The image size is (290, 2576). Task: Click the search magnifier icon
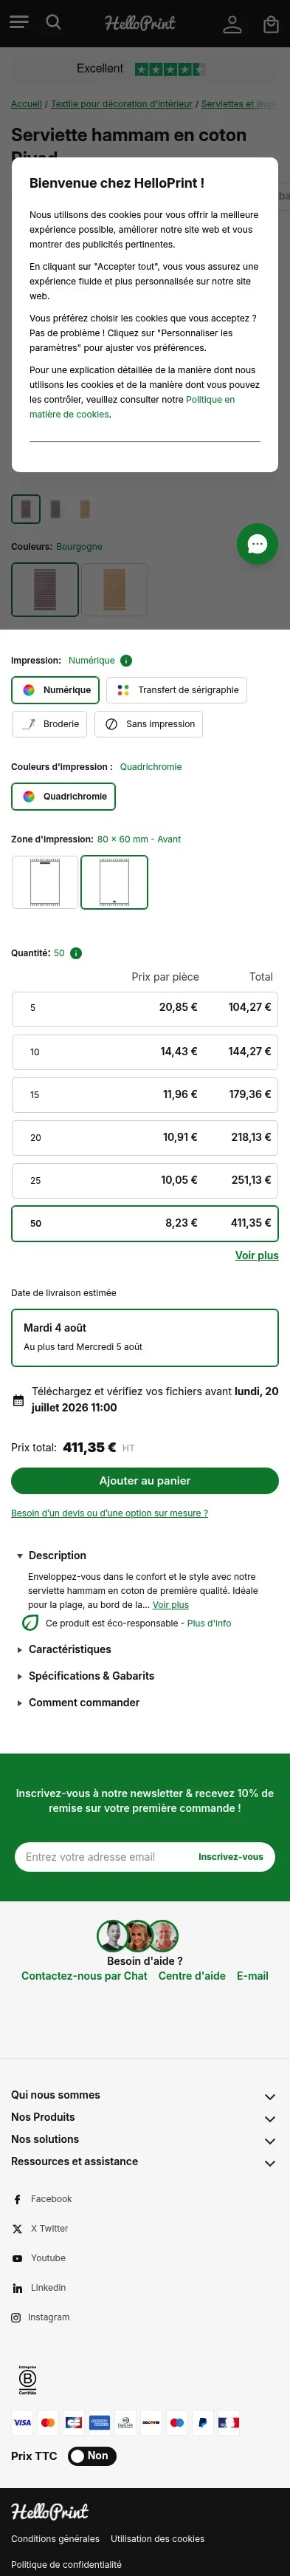(x=54, y=22)
